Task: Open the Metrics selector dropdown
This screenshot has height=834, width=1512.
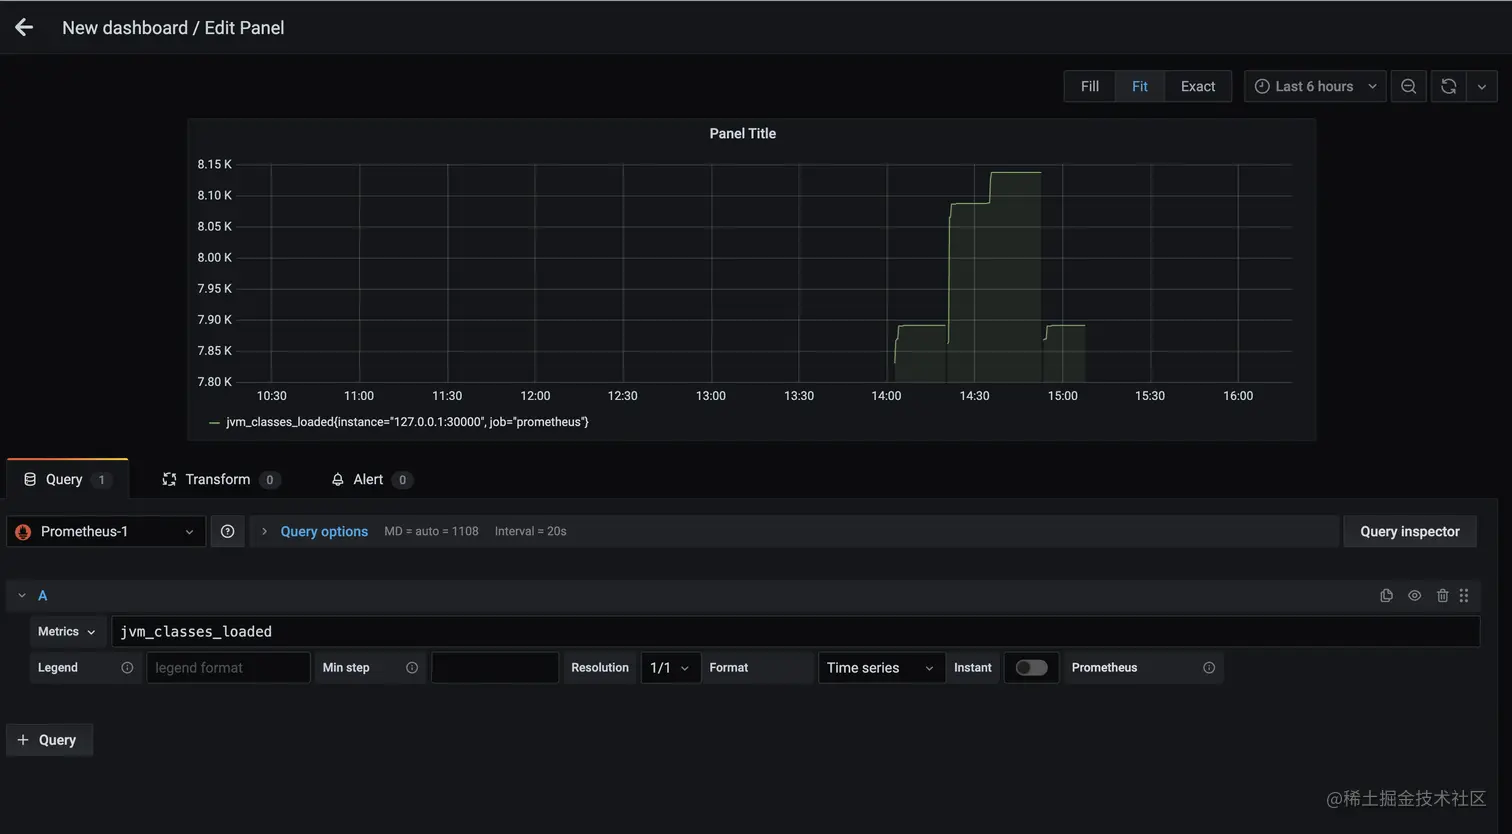Action: (67, 631)
